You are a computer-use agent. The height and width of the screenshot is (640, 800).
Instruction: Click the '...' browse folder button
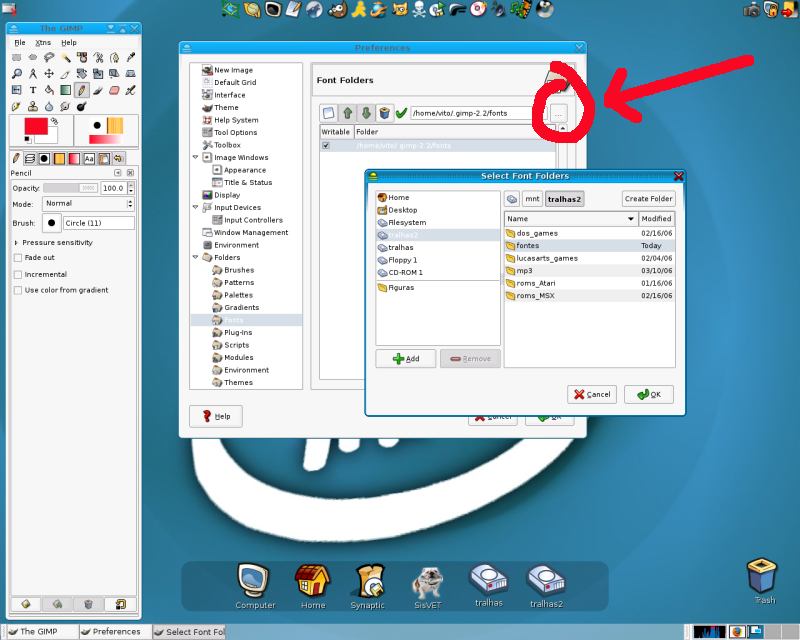click(559, 114)
